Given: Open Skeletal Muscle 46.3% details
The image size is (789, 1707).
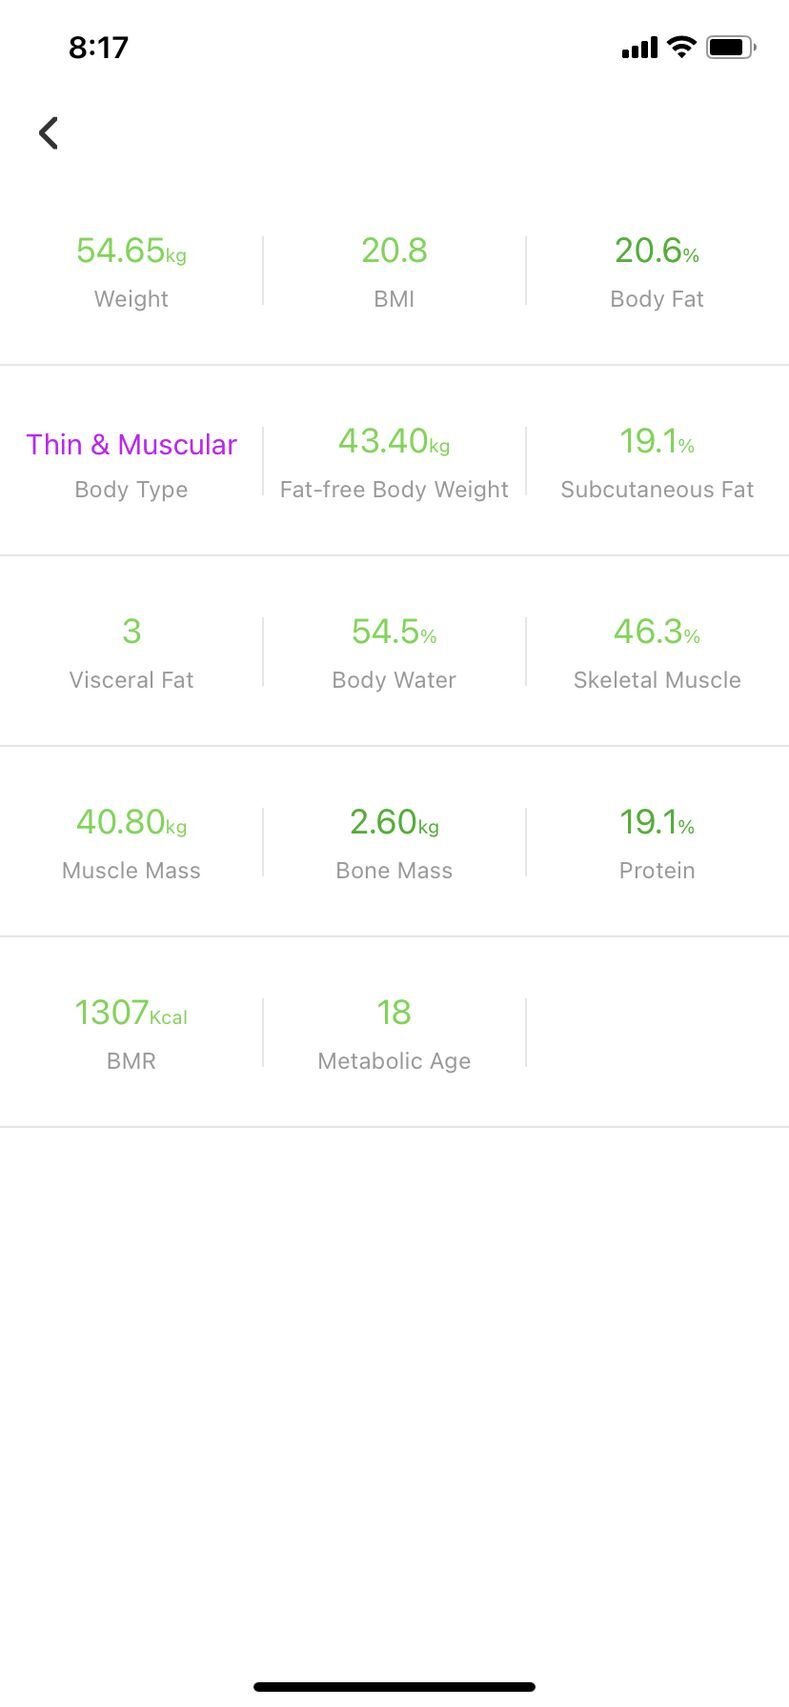Looking at the screenshot, I should (657, 652).
